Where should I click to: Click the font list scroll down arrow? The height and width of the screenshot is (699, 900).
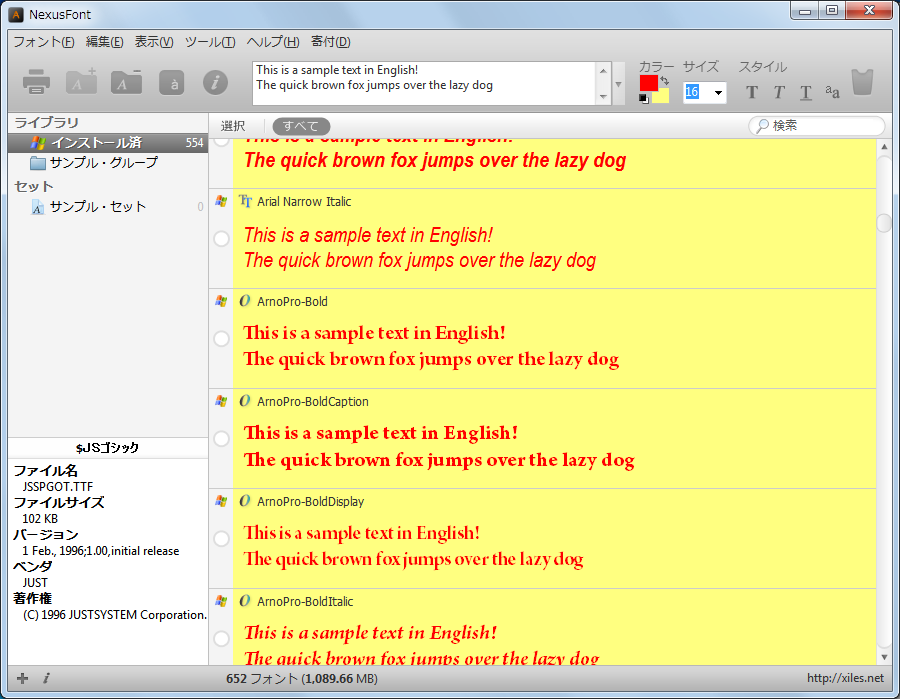tap(884, 657)
